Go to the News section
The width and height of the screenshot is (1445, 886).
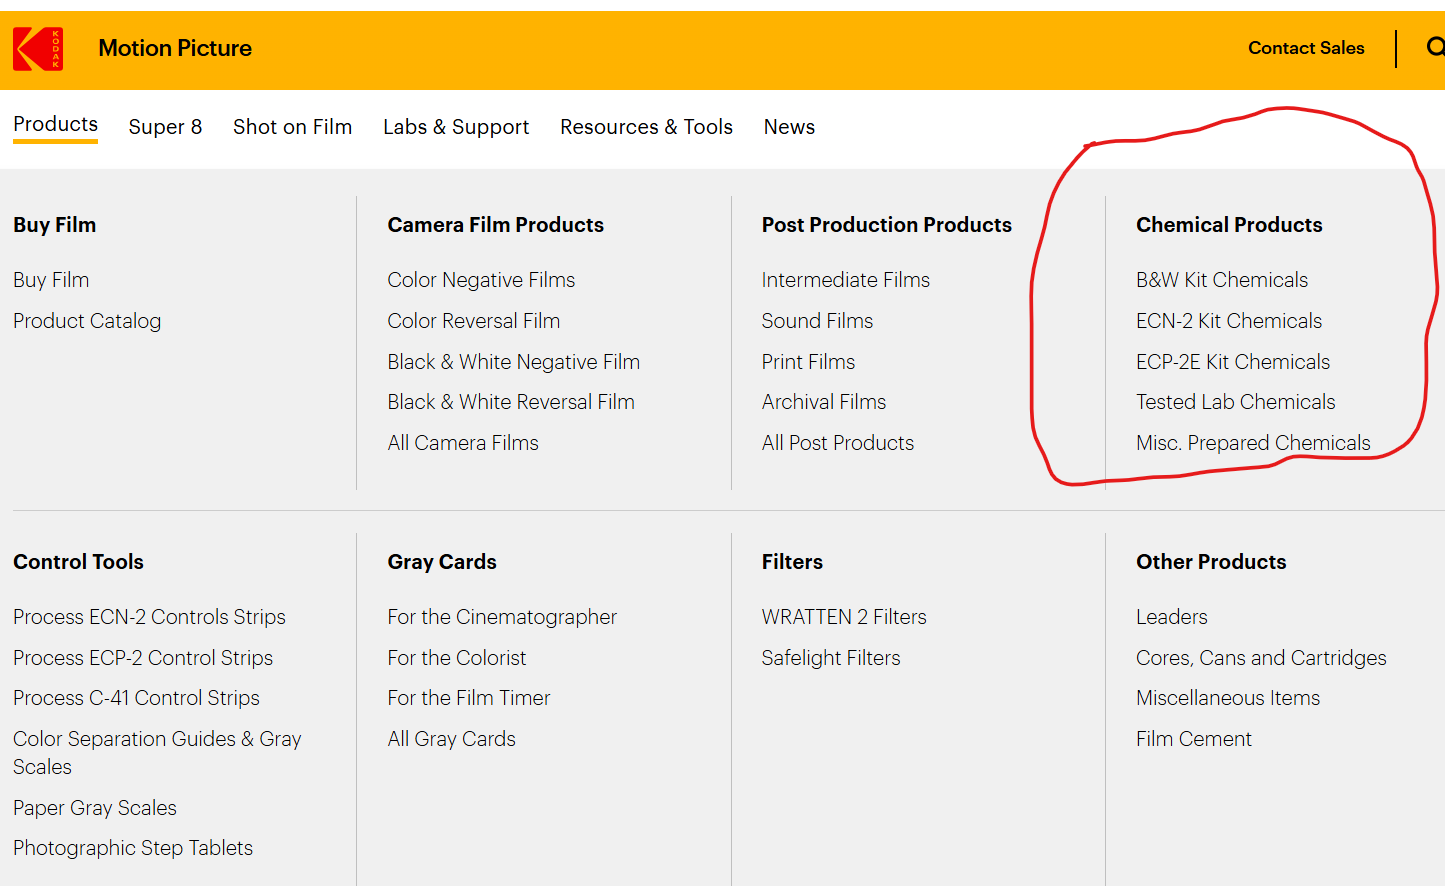789,127
